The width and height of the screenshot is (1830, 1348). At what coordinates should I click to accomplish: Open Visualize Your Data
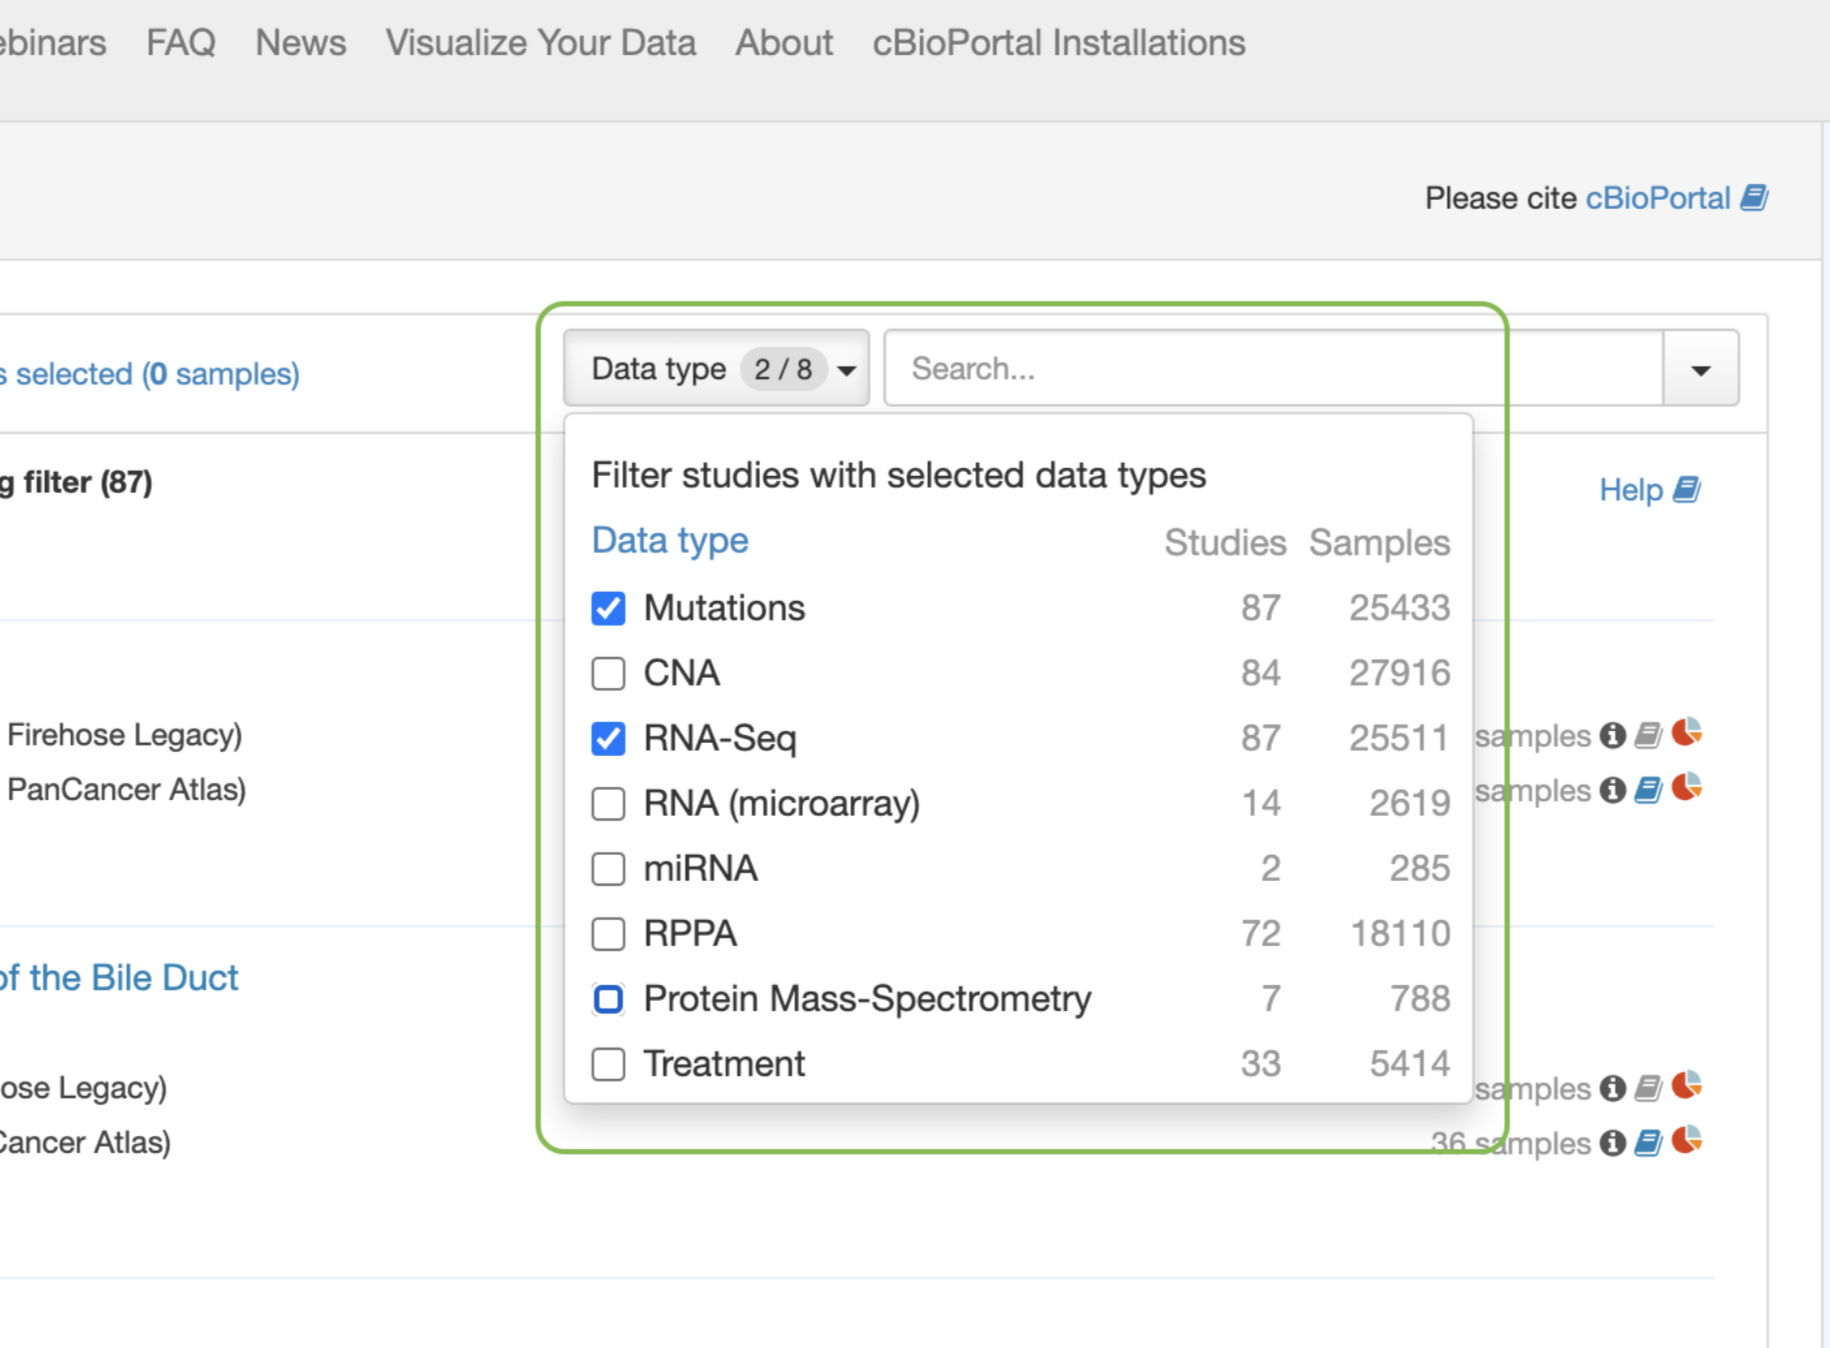point(541,43)
